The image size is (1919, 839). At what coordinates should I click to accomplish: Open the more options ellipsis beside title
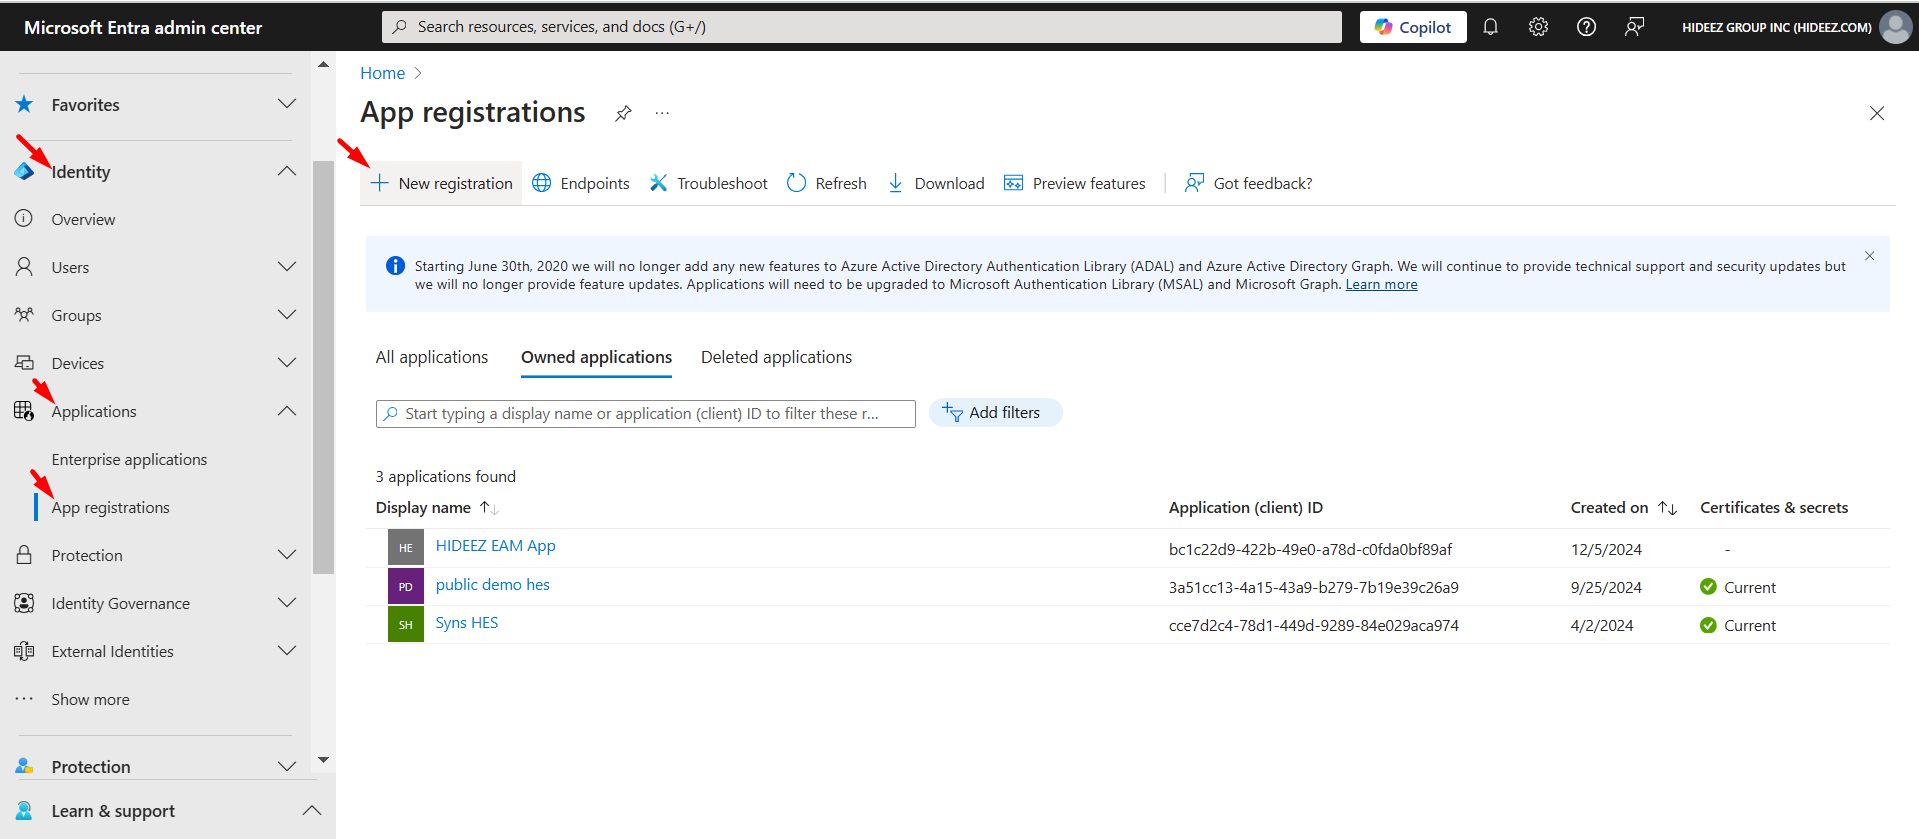662,113
